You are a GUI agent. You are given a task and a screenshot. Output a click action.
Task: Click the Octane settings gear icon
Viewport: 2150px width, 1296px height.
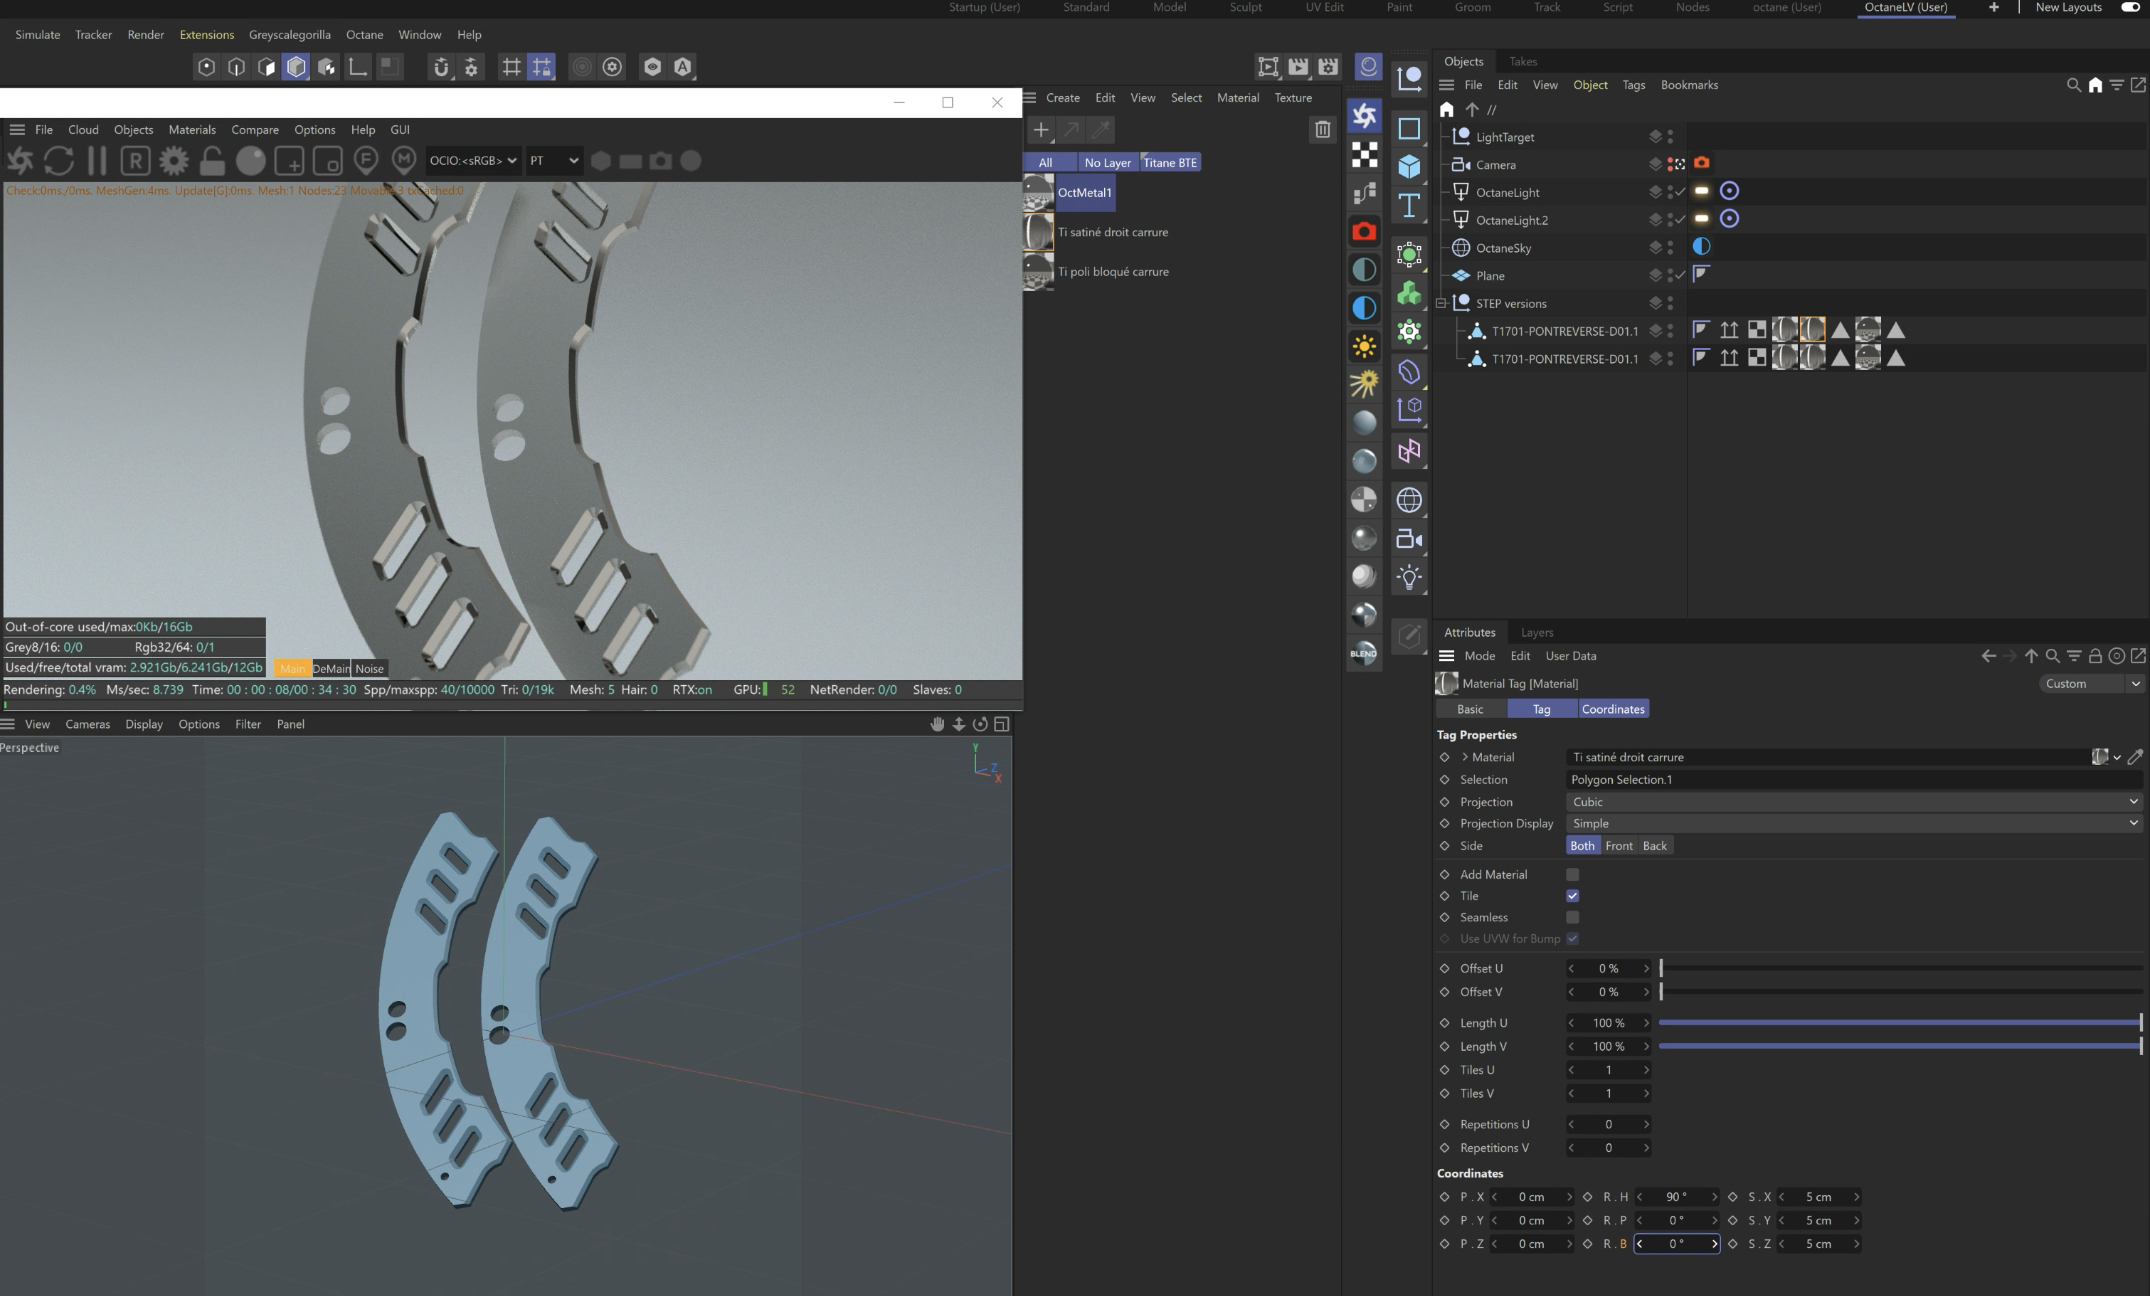coord(174,161)
